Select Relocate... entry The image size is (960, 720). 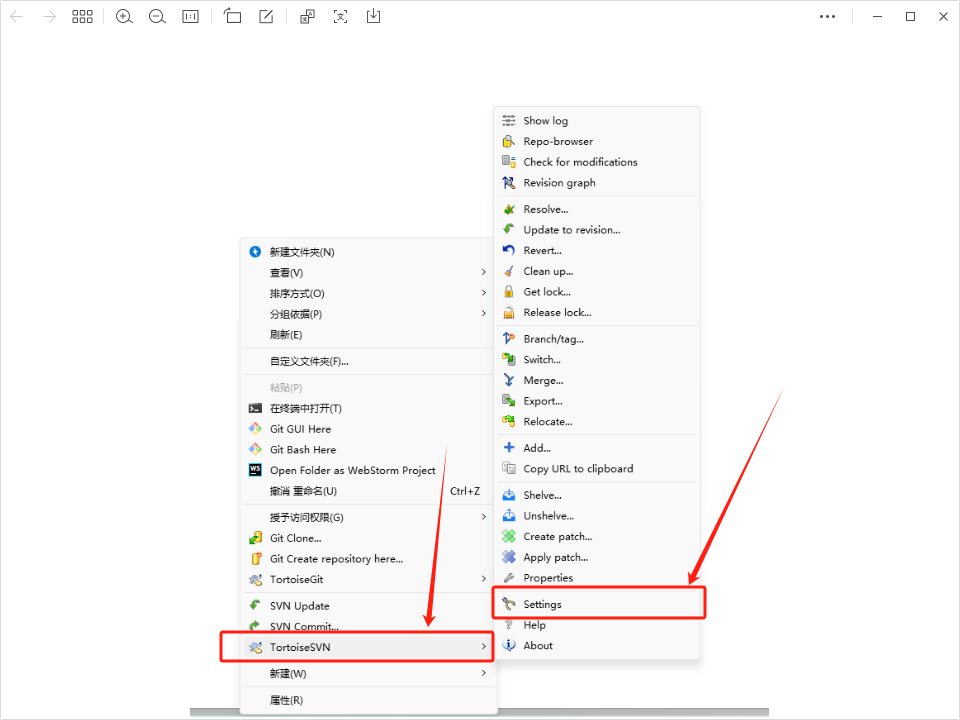[x=597, y=421]
